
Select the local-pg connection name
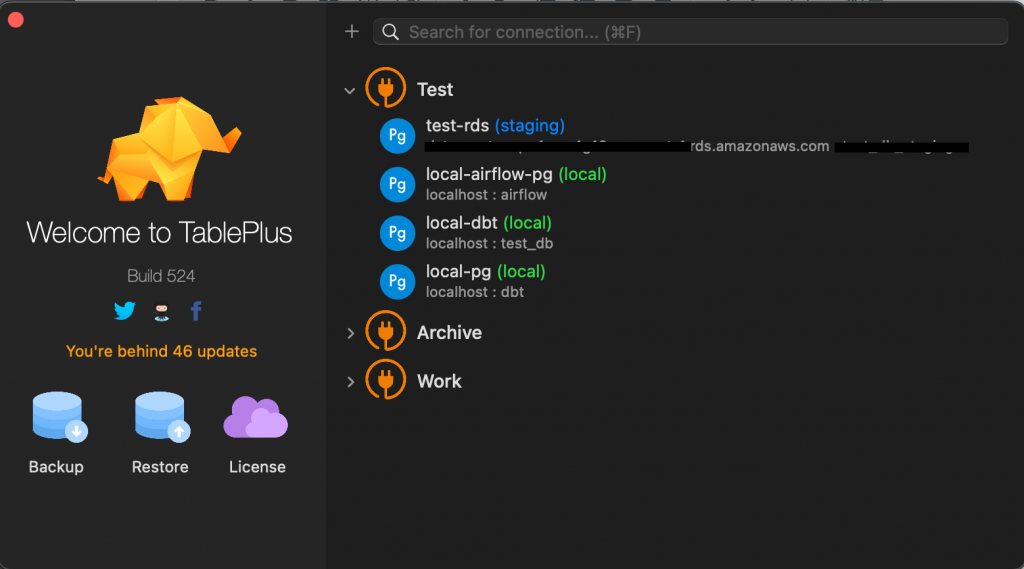458,271
